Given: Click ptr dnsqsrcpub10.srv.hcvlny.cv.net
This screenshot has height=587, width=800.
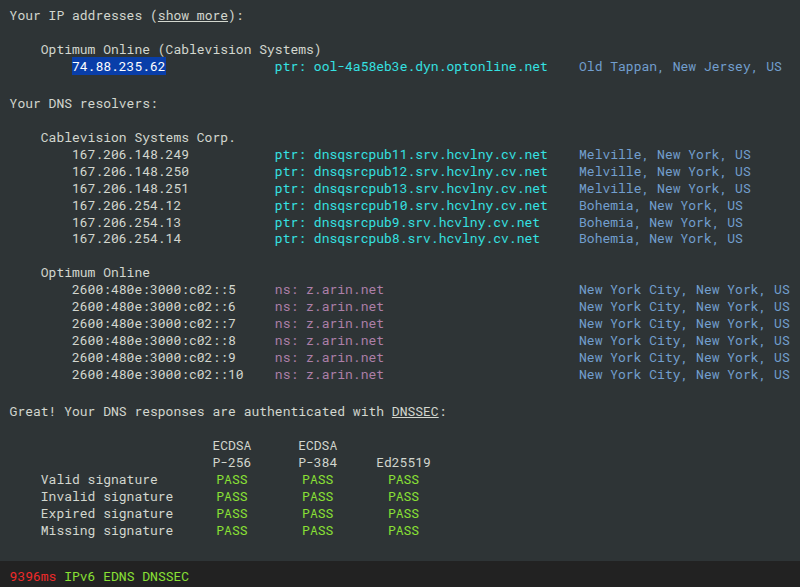Looking at the screenshot, I should pos(411,206).
